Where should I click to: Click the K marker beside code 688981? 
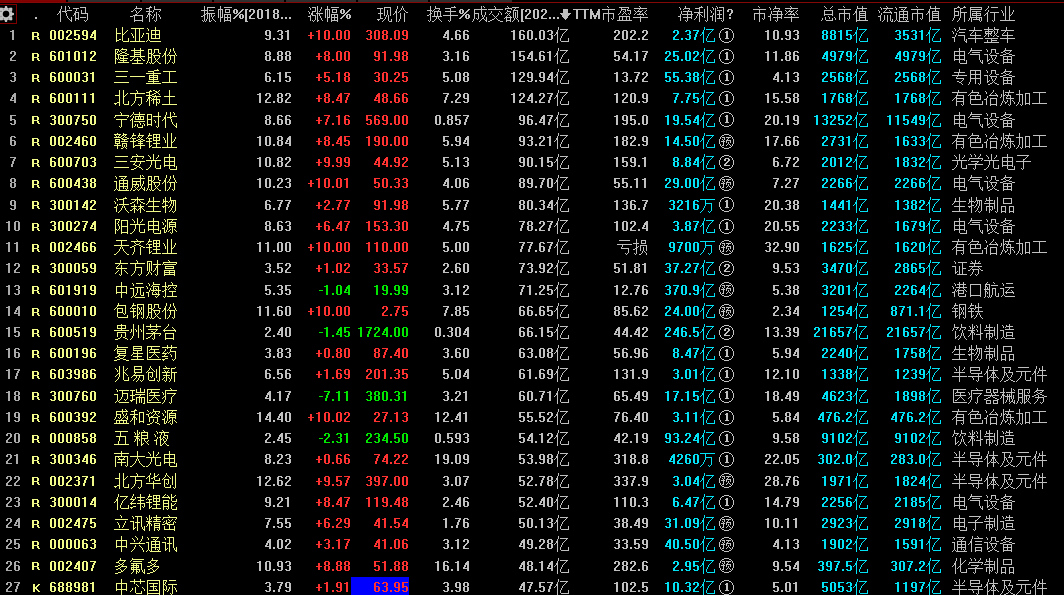click(35, 588)
